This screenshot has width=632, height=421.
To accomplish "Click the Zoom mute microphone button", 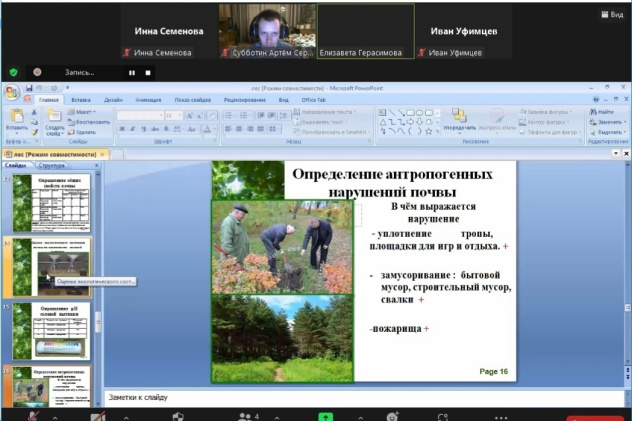I will click(34, 417).
